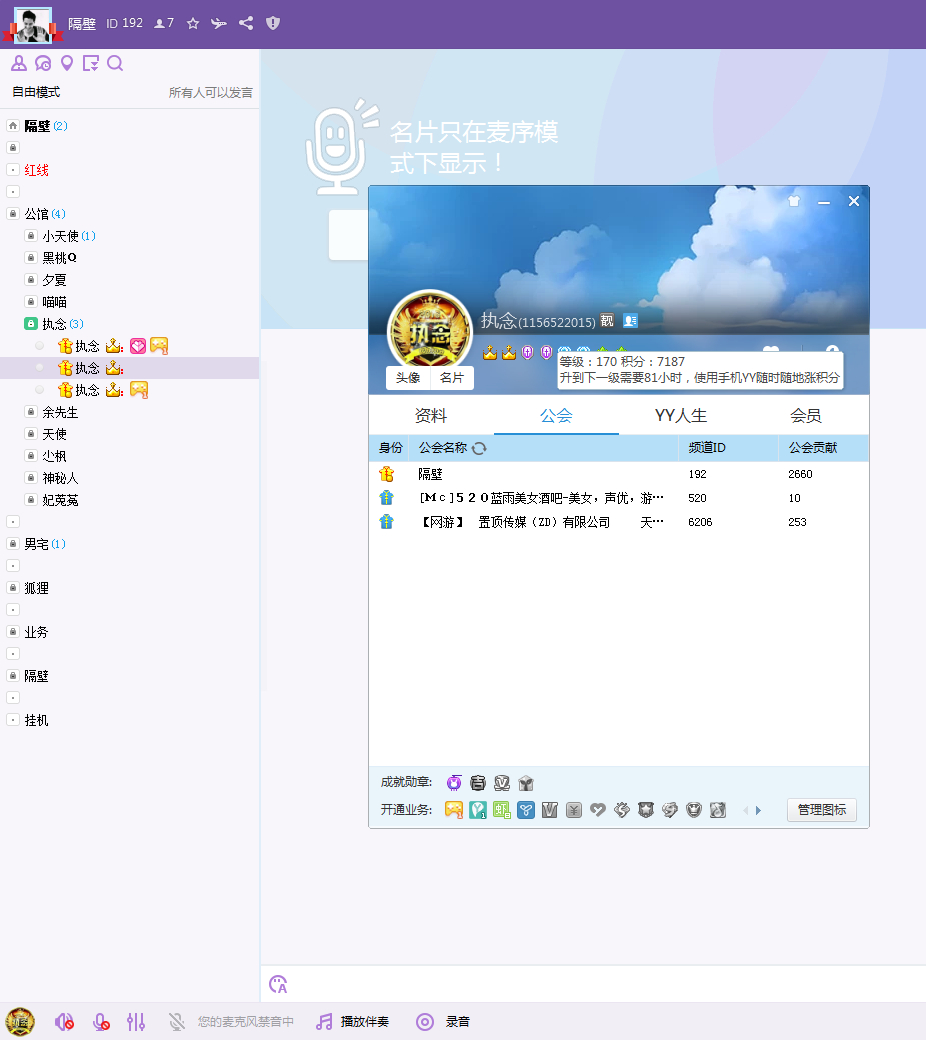Click the refresh icon next to 公会名称

(479, 448)
